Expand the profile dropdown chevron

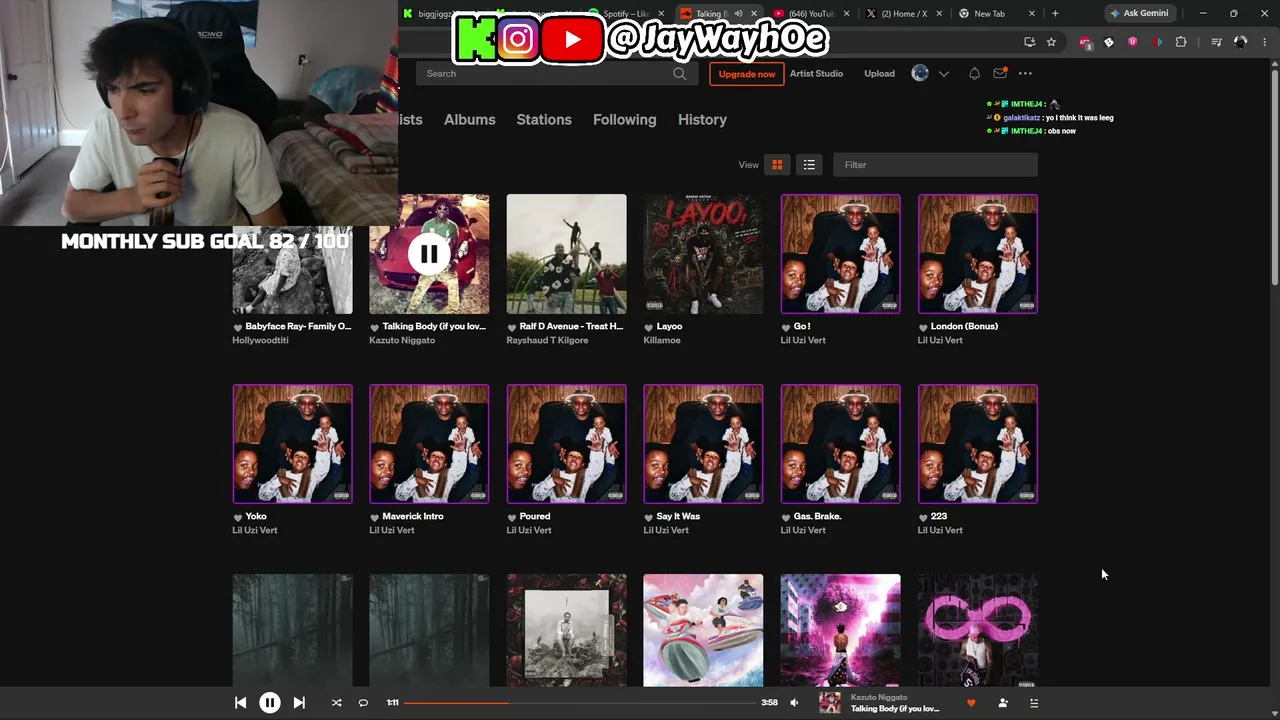pyautogui.click(x=943, y=73)
